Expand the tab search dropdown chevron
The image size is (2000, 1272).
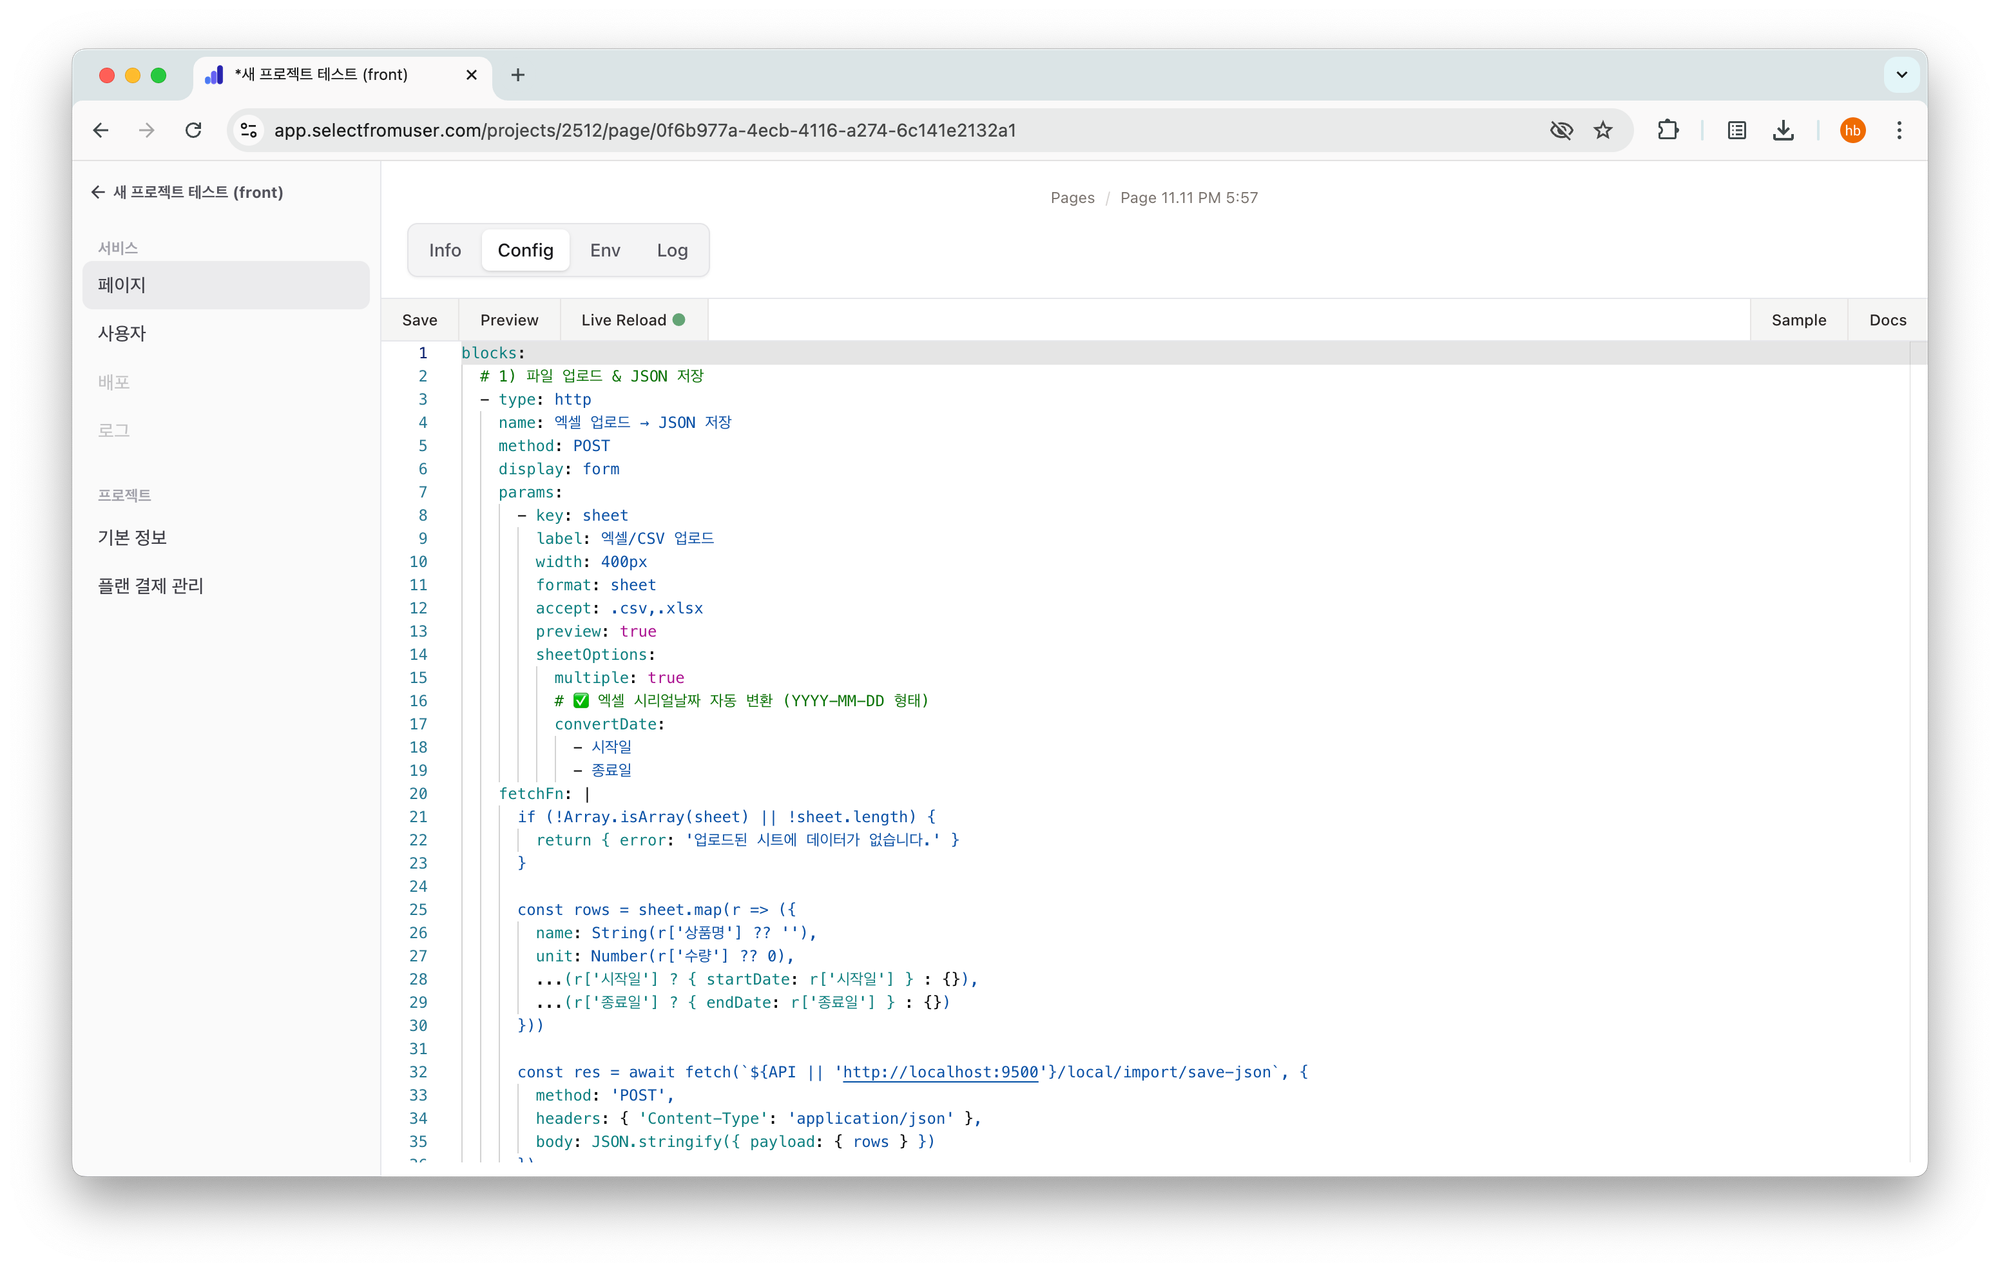[1901, 75]
